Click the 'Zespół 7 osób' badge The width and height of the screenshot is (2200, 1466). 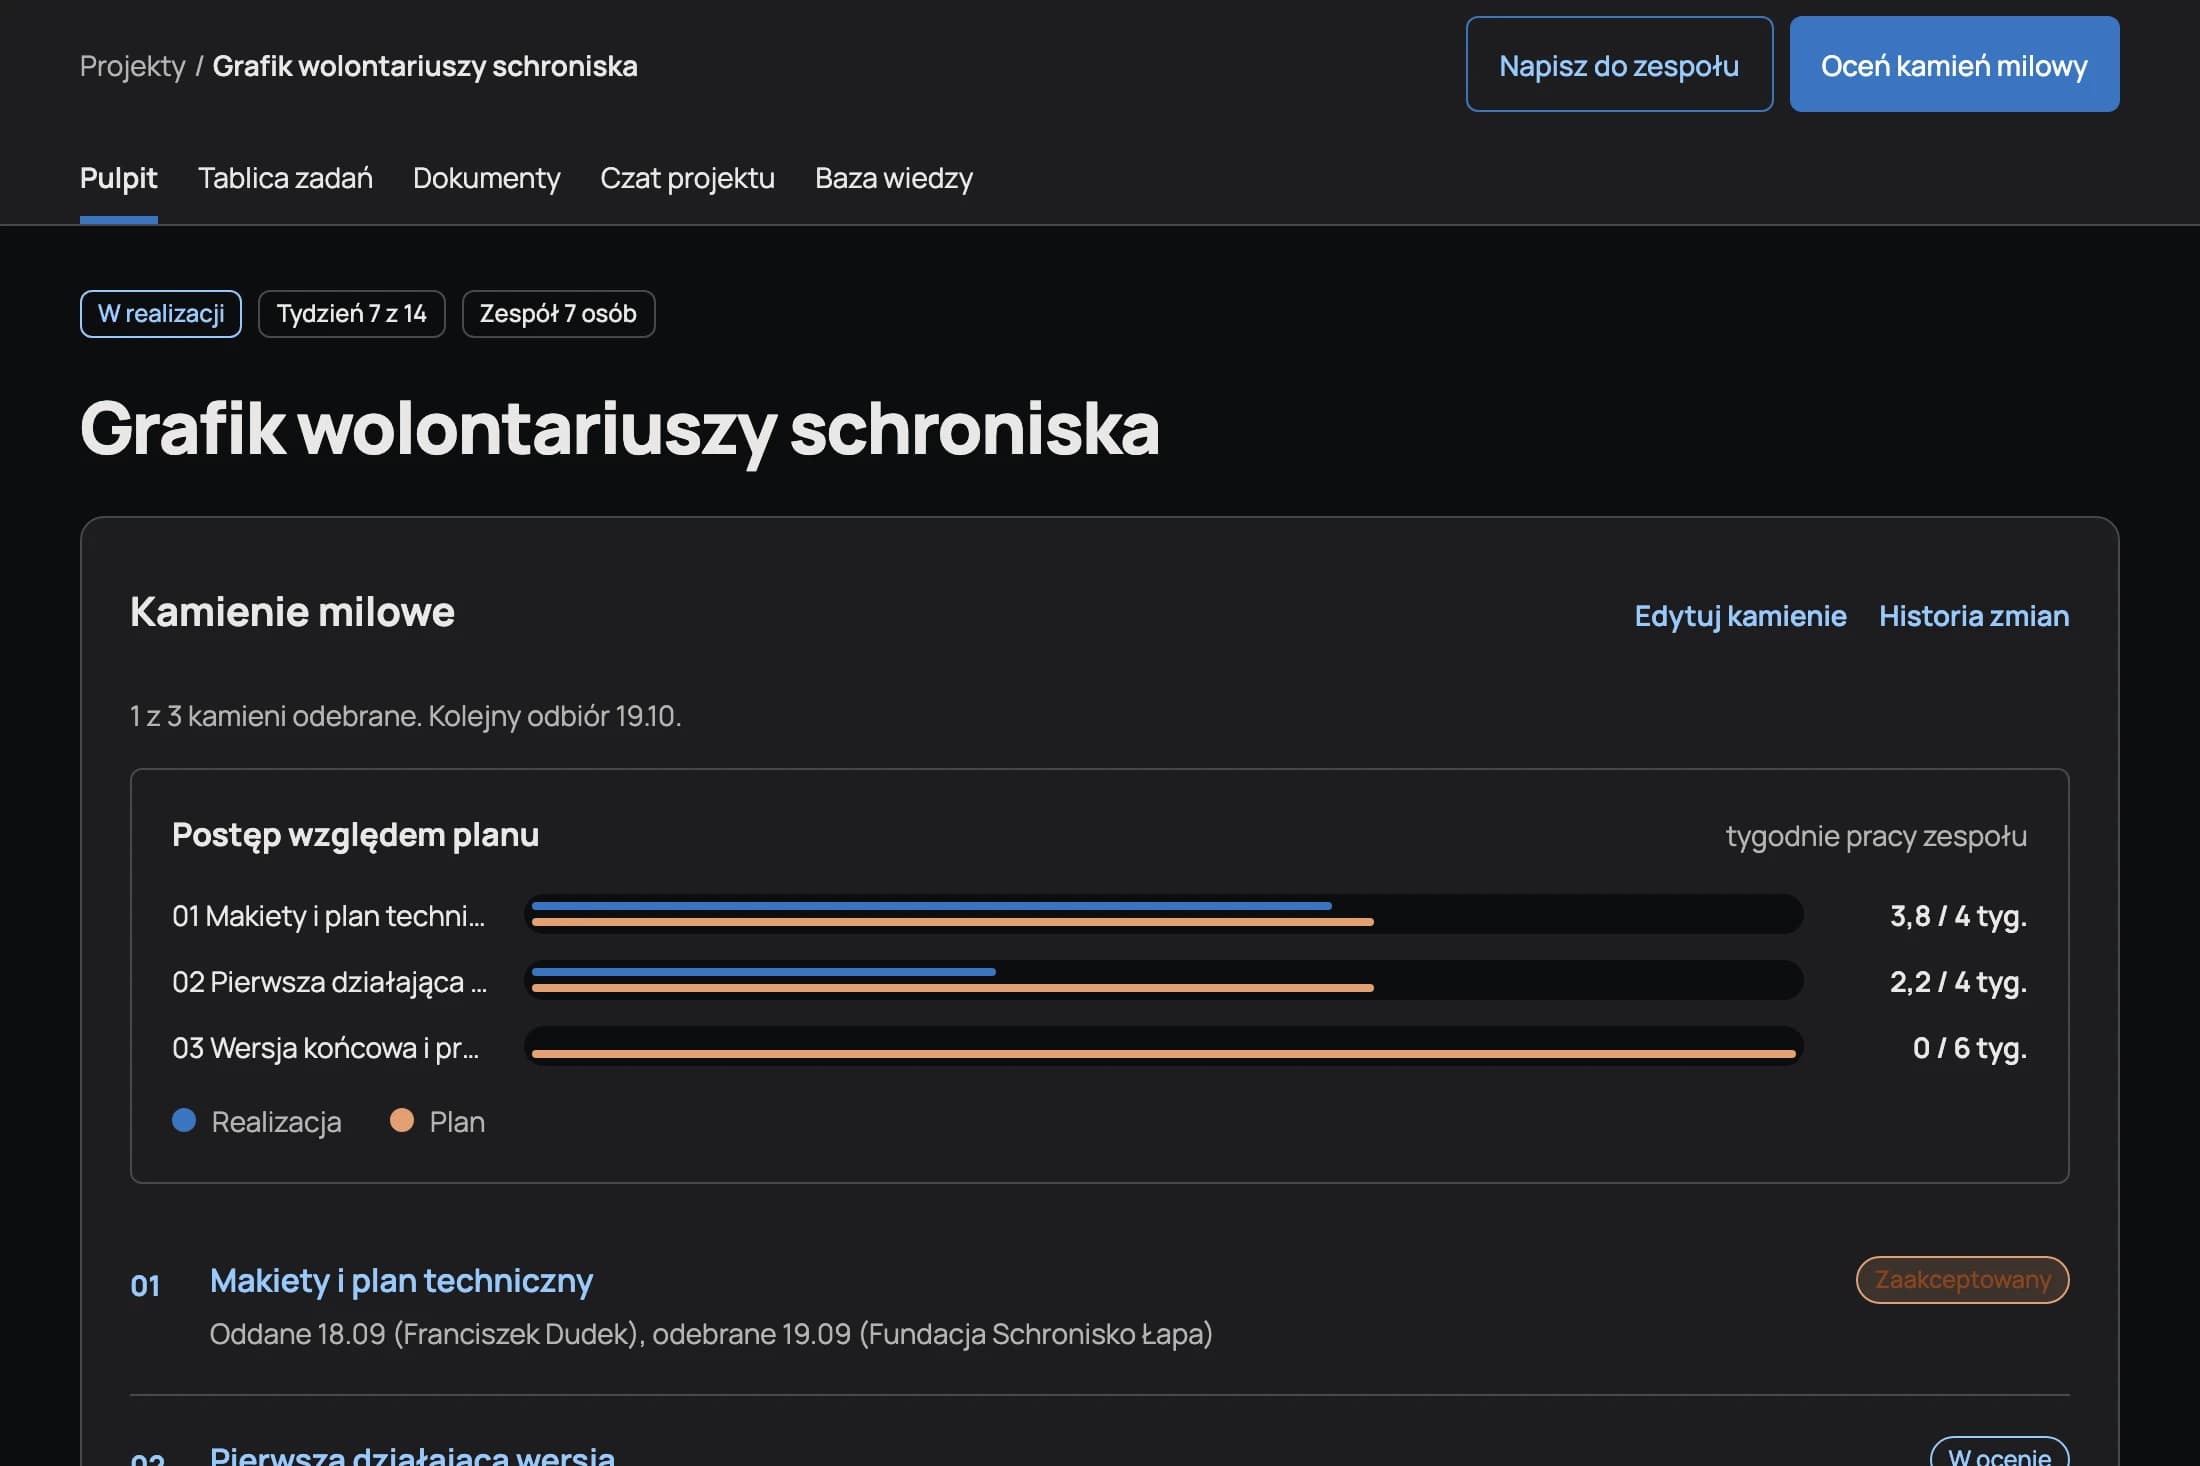(x=558, y=314)
